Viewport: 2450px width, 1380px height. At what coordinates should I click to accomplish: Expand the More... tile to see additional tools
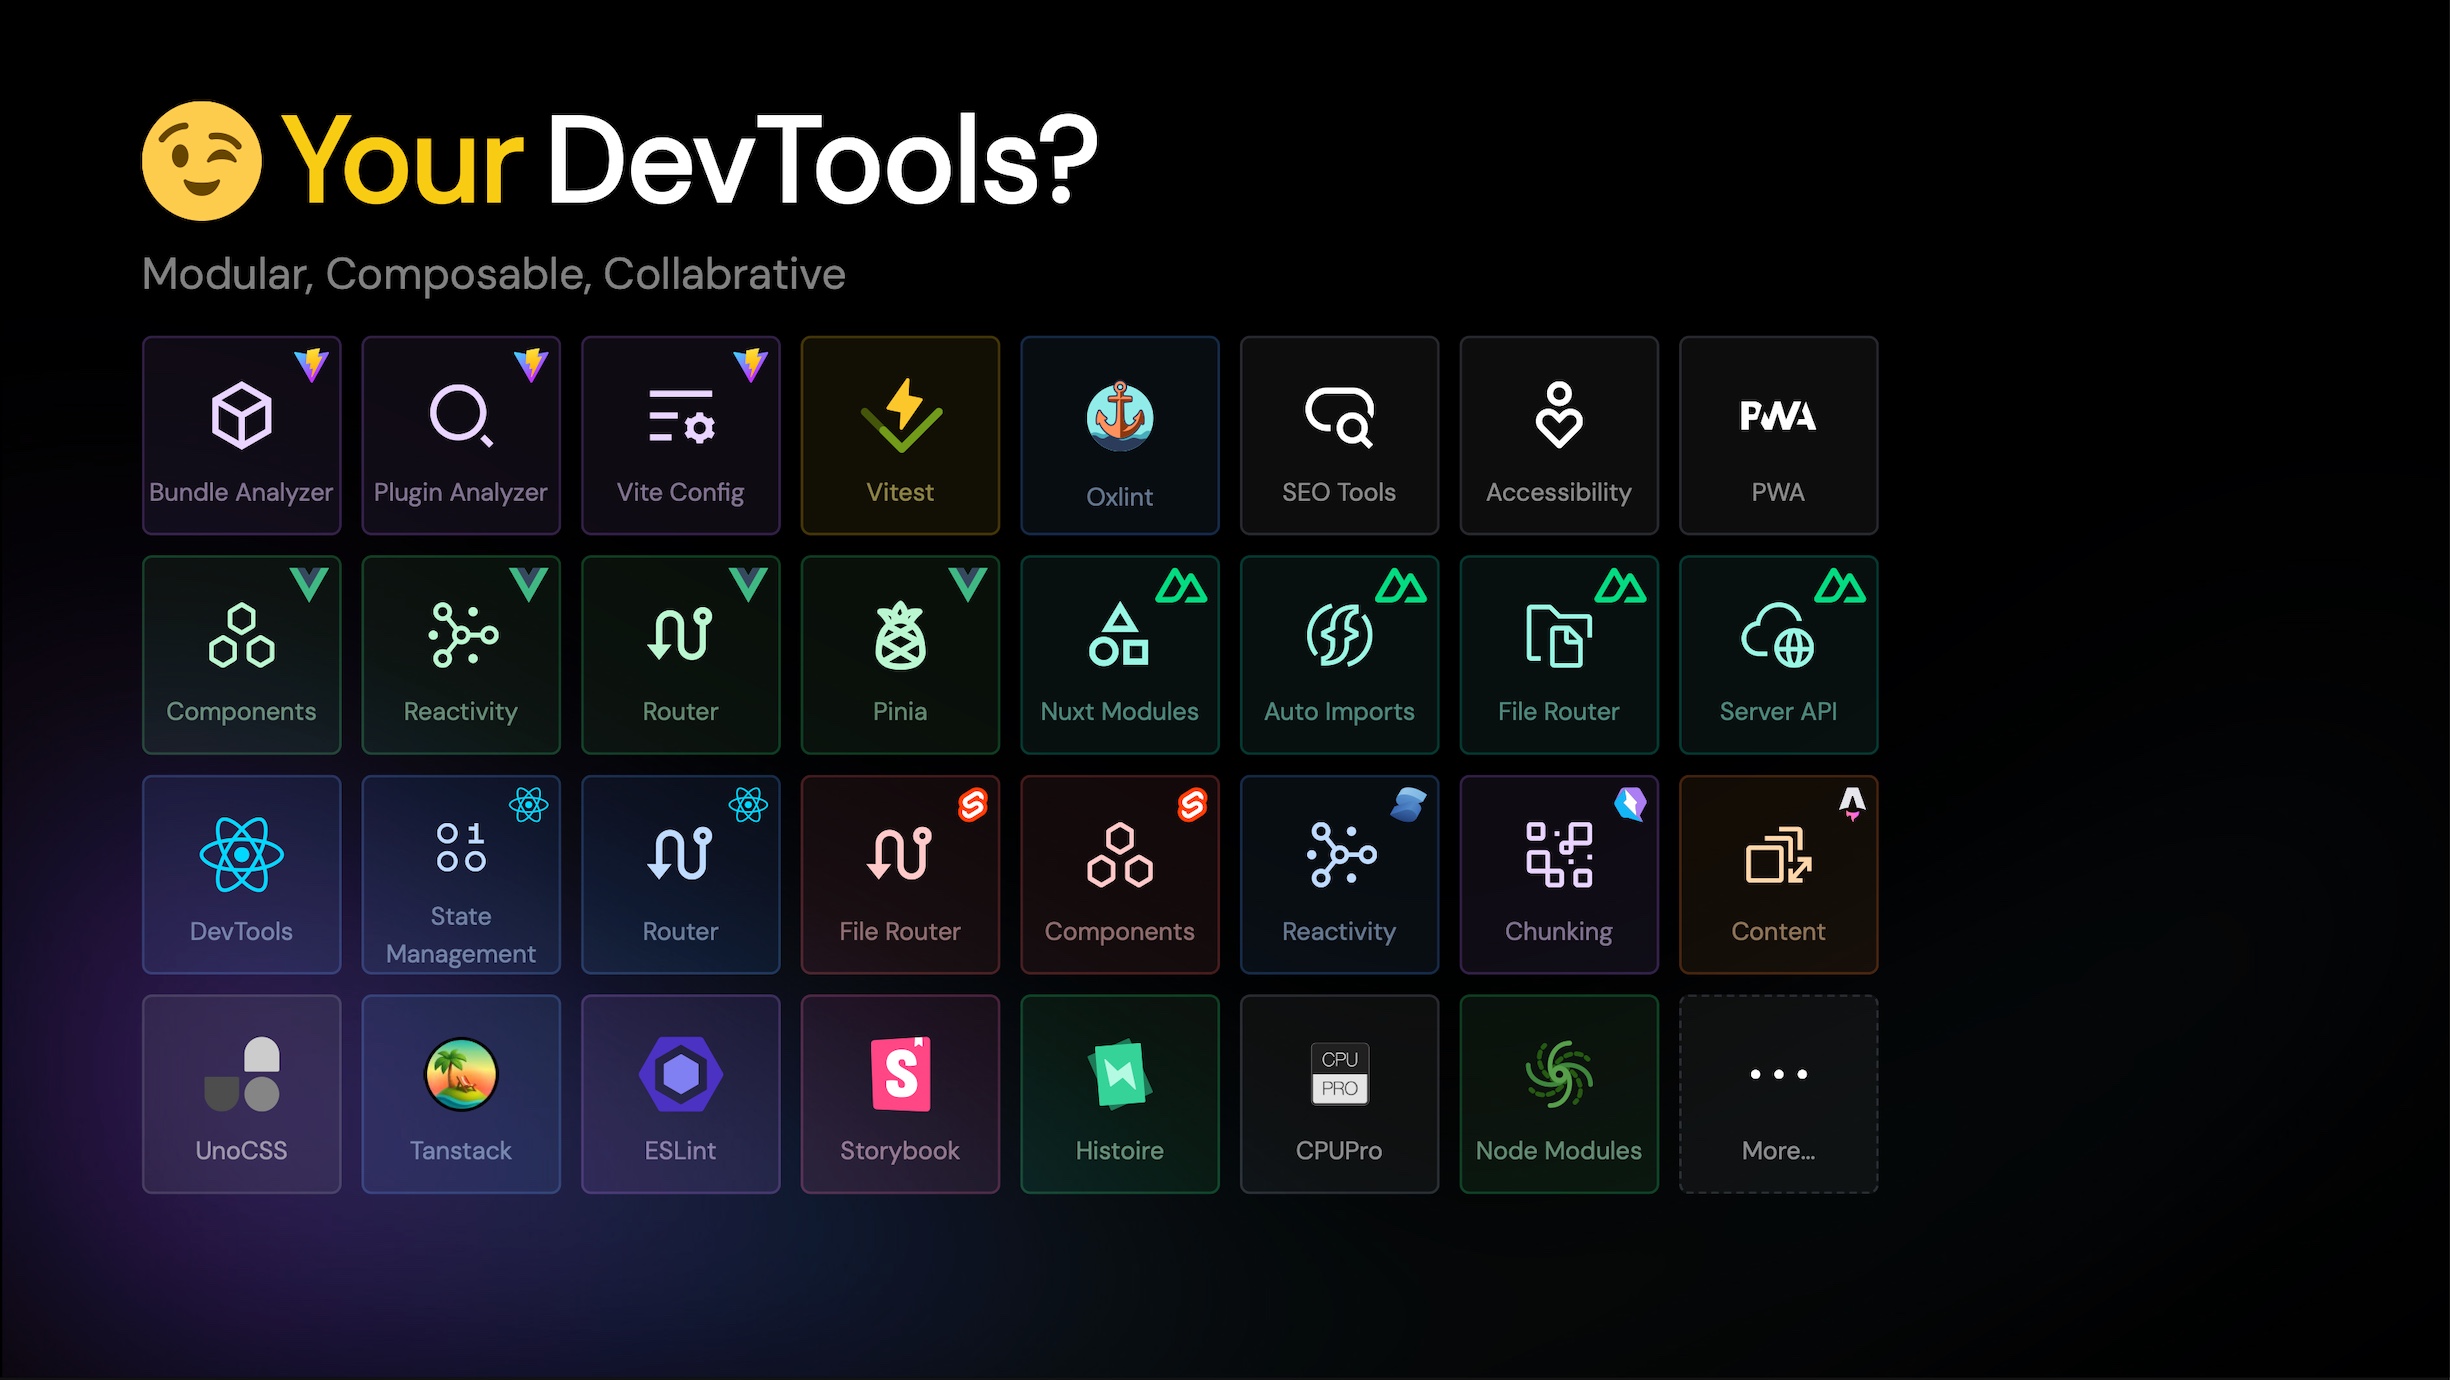[x=1778, y=1094]
